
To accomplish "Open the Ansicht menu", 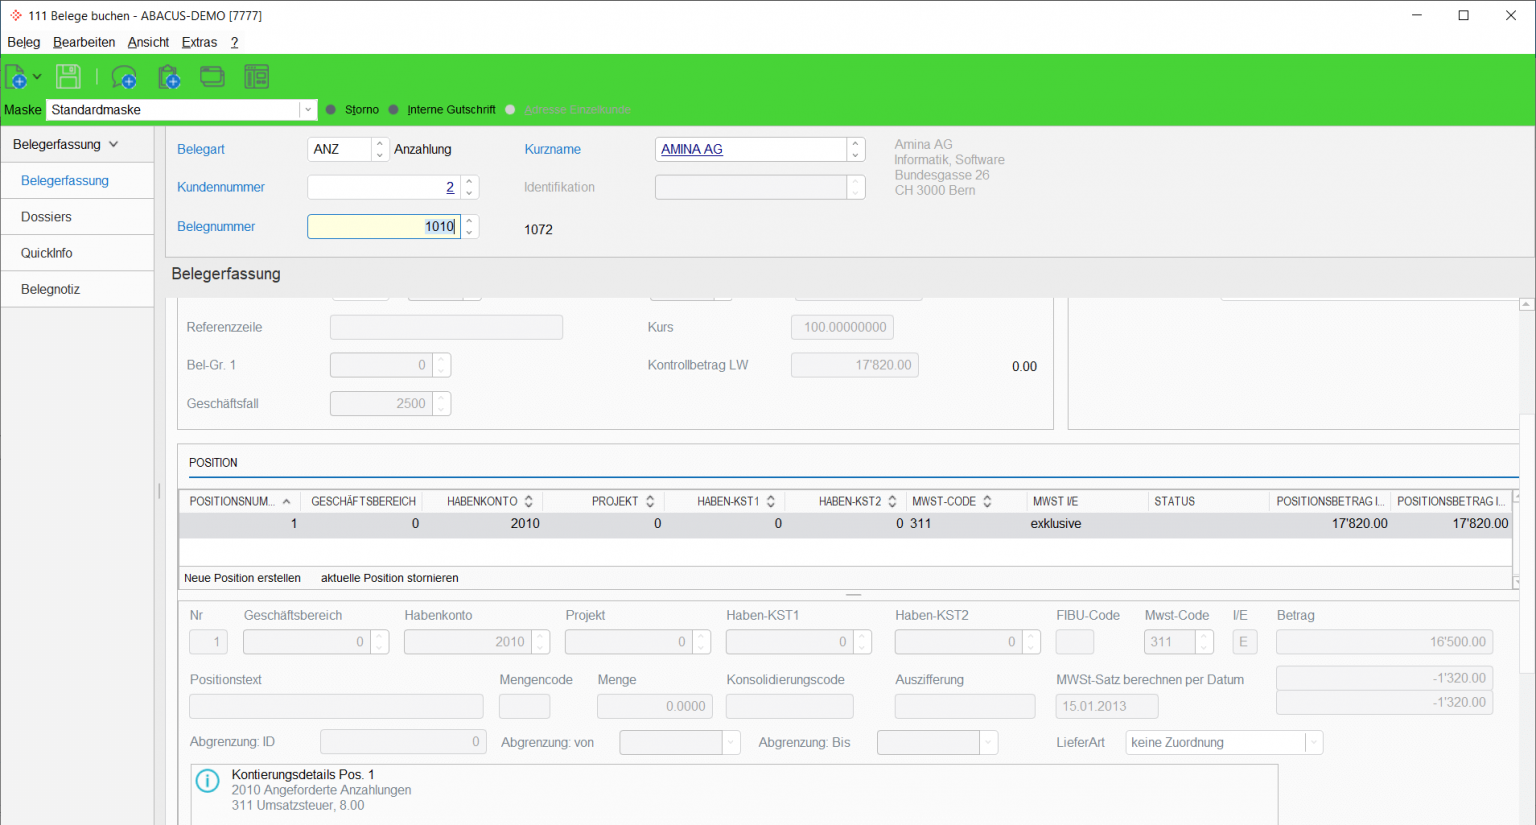I will (148, 42).
